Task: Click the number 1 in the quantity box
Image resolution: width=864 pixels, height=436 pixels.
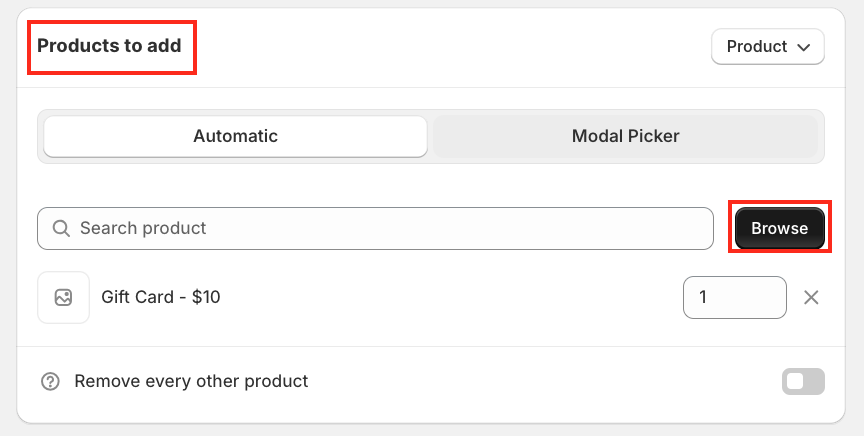Action: pyautogui.click(x=703, y=298)
